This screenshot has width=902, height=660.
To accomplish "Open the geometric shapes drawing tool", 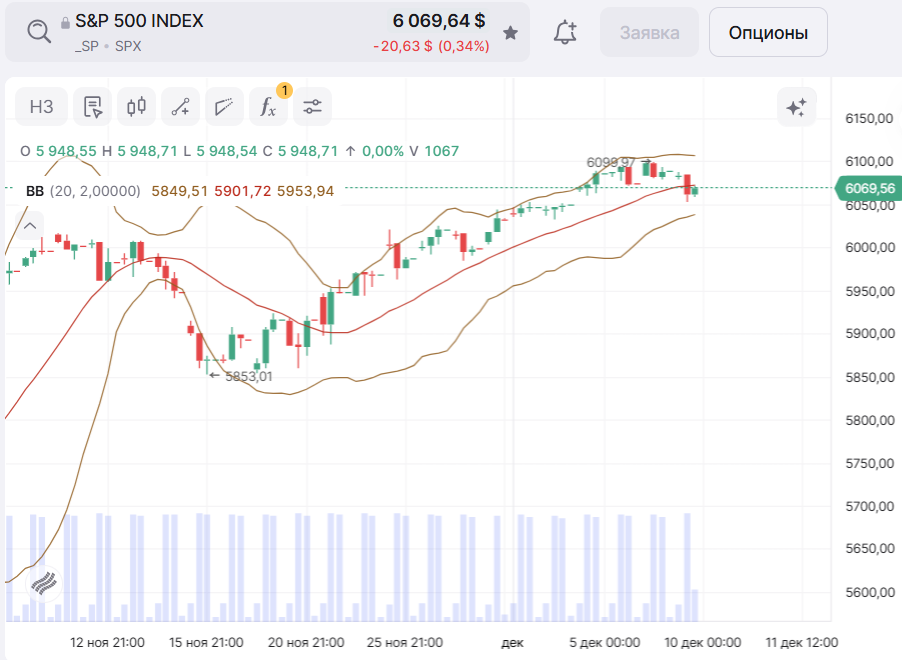I will pyautogui.click(x=224, y=106).
